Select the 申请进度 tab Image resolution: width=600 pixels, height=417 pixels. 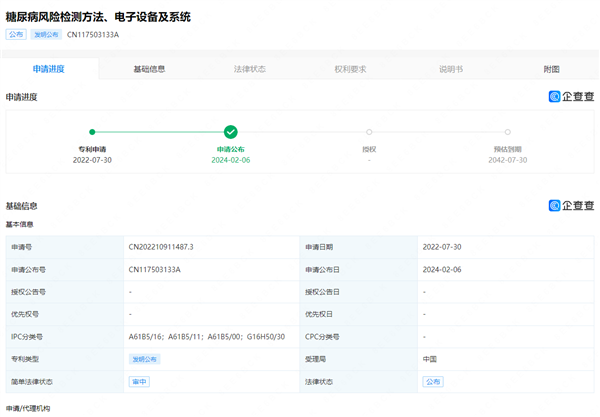pos(49,69)
